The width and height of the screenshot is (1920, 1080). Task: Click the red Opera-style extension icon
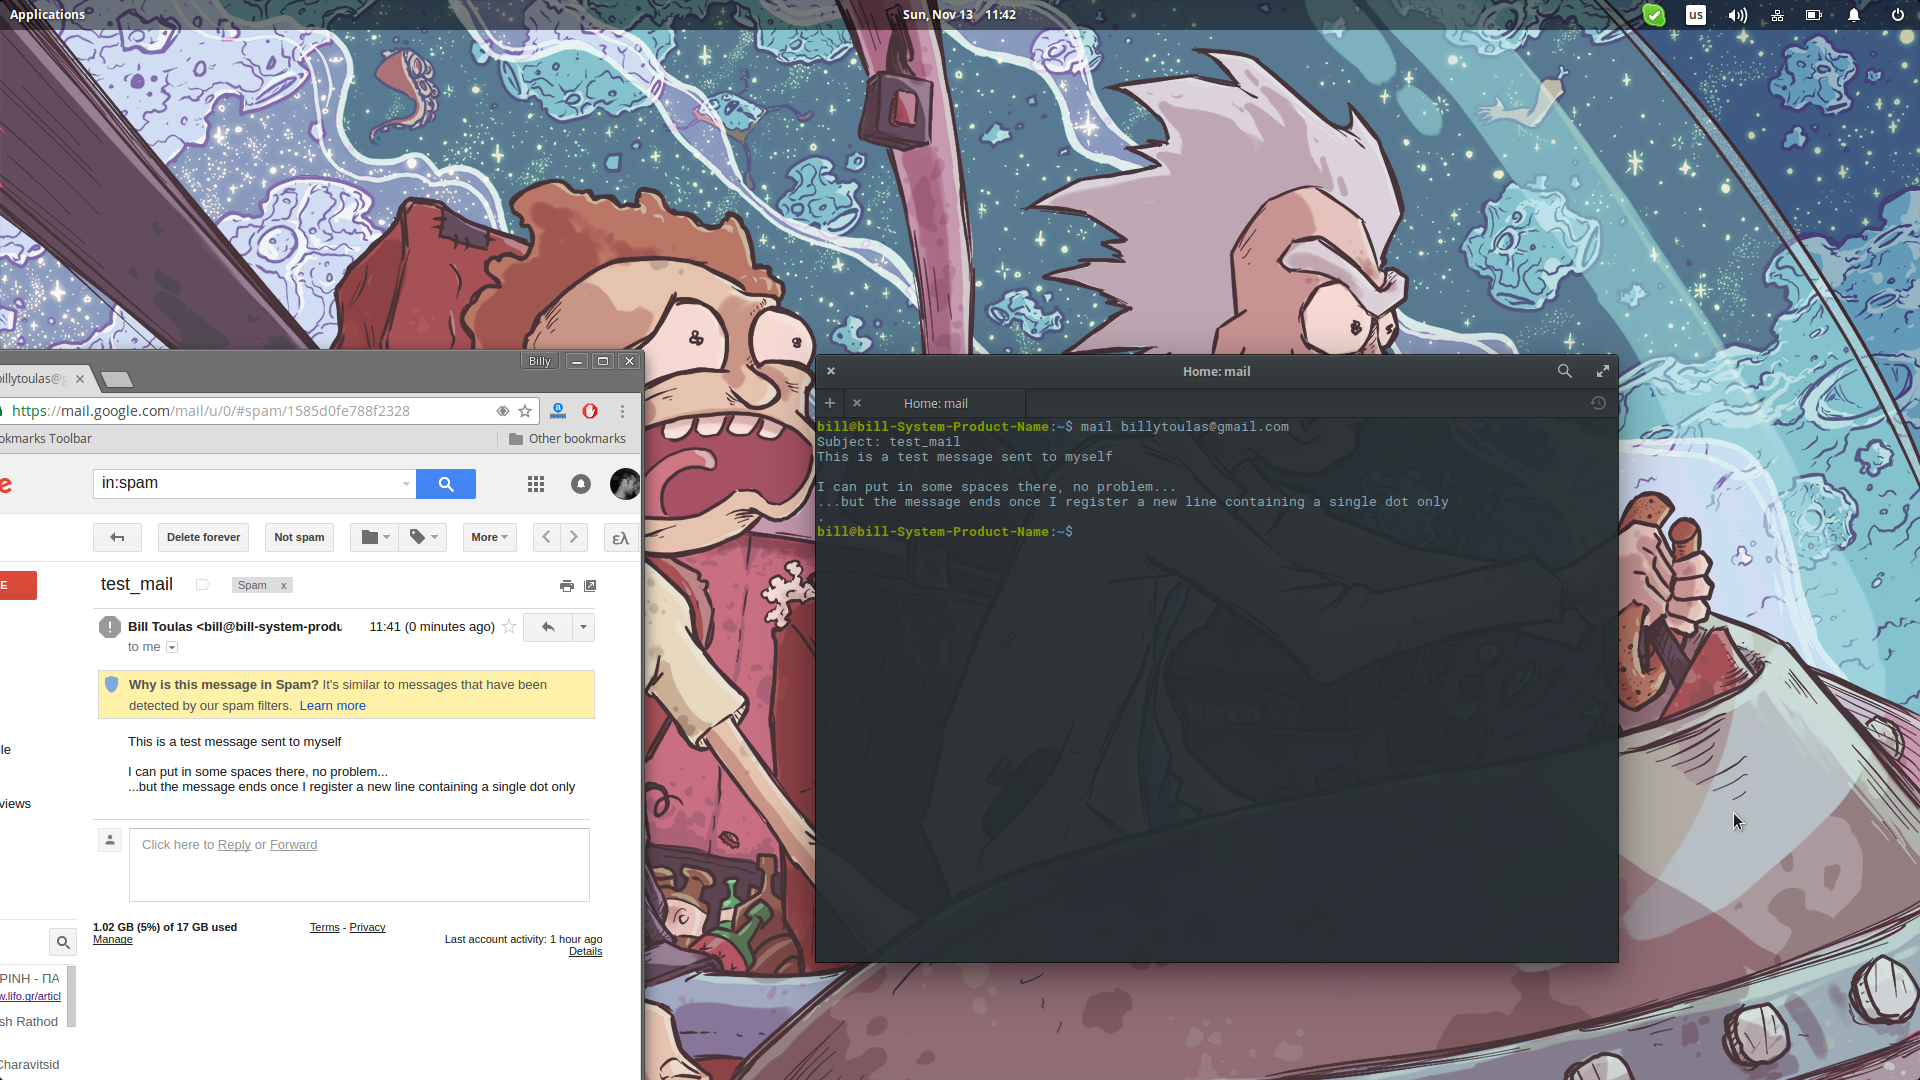(x=590, y=411)
